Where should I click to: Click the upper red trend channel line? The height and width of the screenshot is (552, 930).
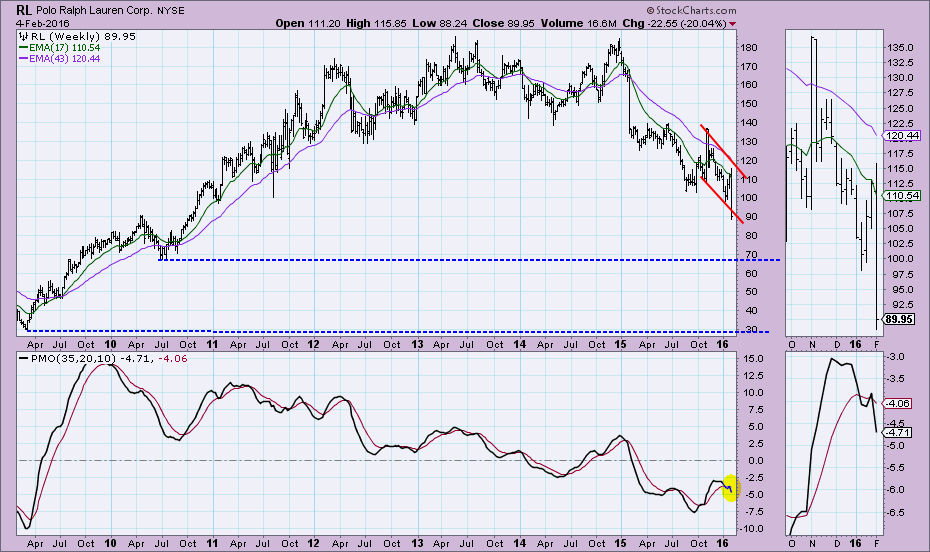(x=722, y=152)
